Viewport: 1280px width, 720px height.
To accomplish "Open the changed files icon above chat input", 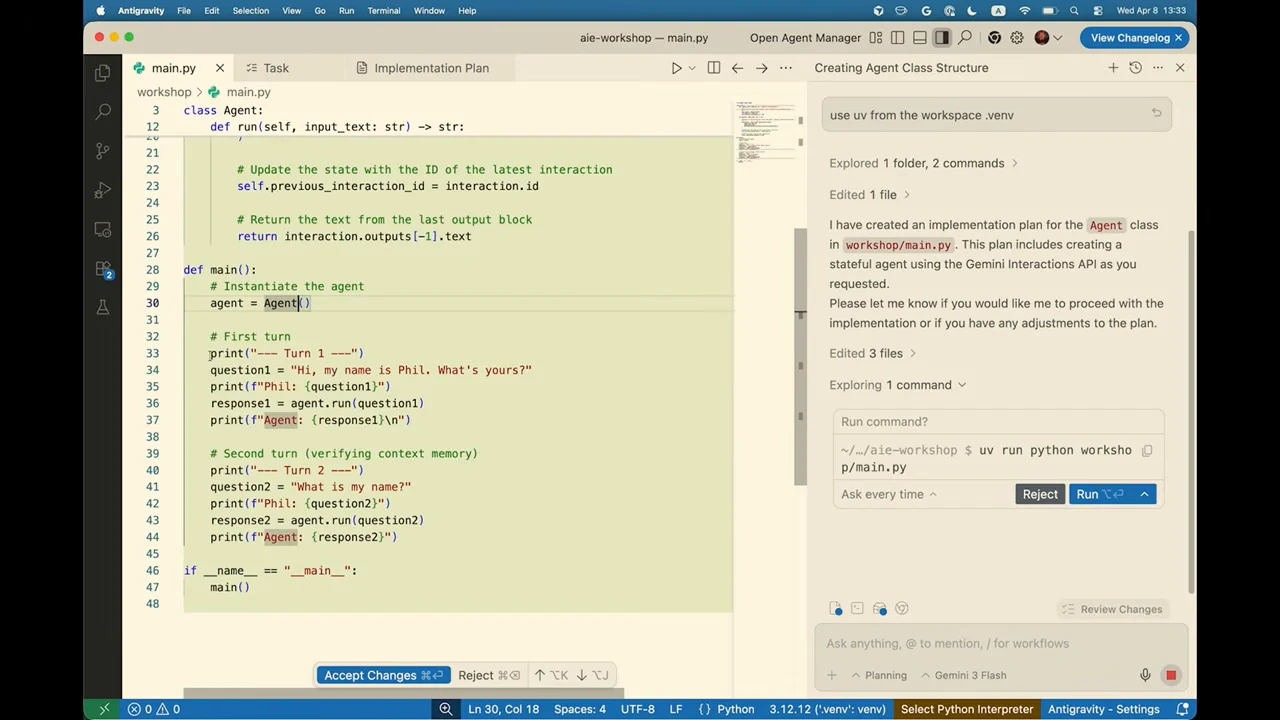I will tap(836, 609).
